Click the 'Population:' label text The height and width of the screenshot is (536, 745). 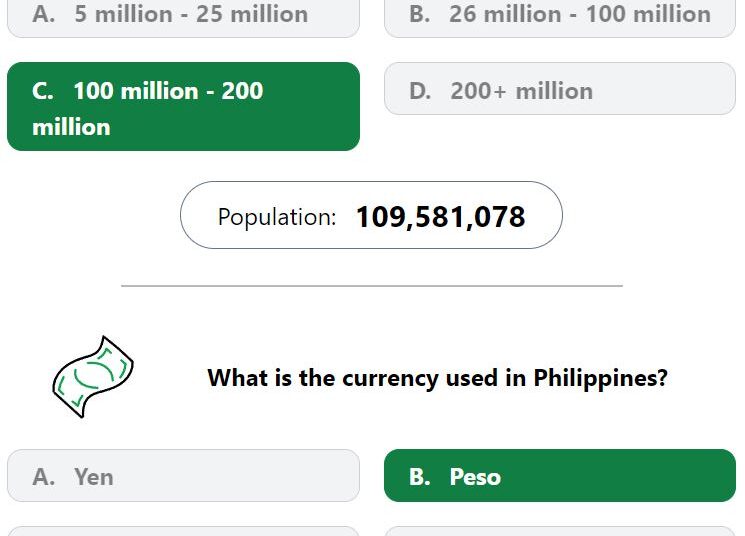[277, 218]
